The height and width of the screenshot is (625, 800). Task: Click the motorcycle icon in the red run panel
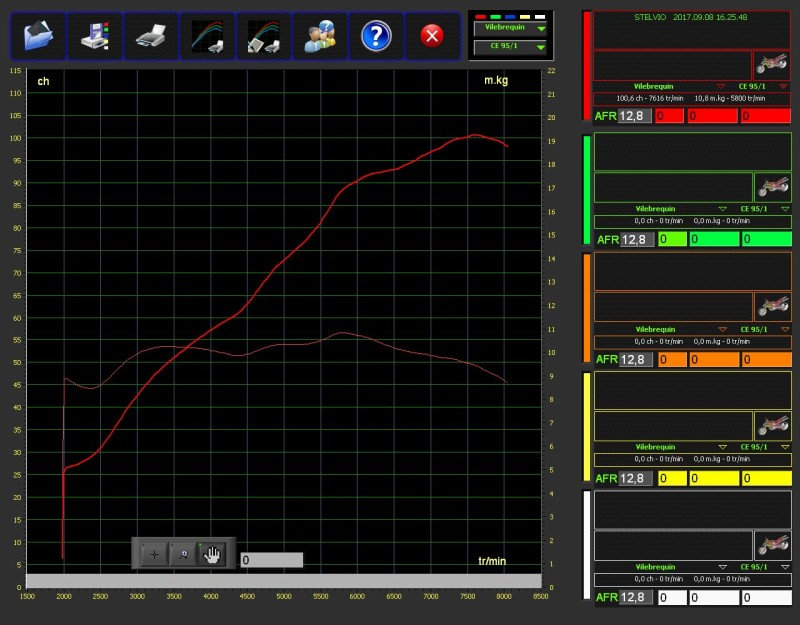tap(772, 65)
